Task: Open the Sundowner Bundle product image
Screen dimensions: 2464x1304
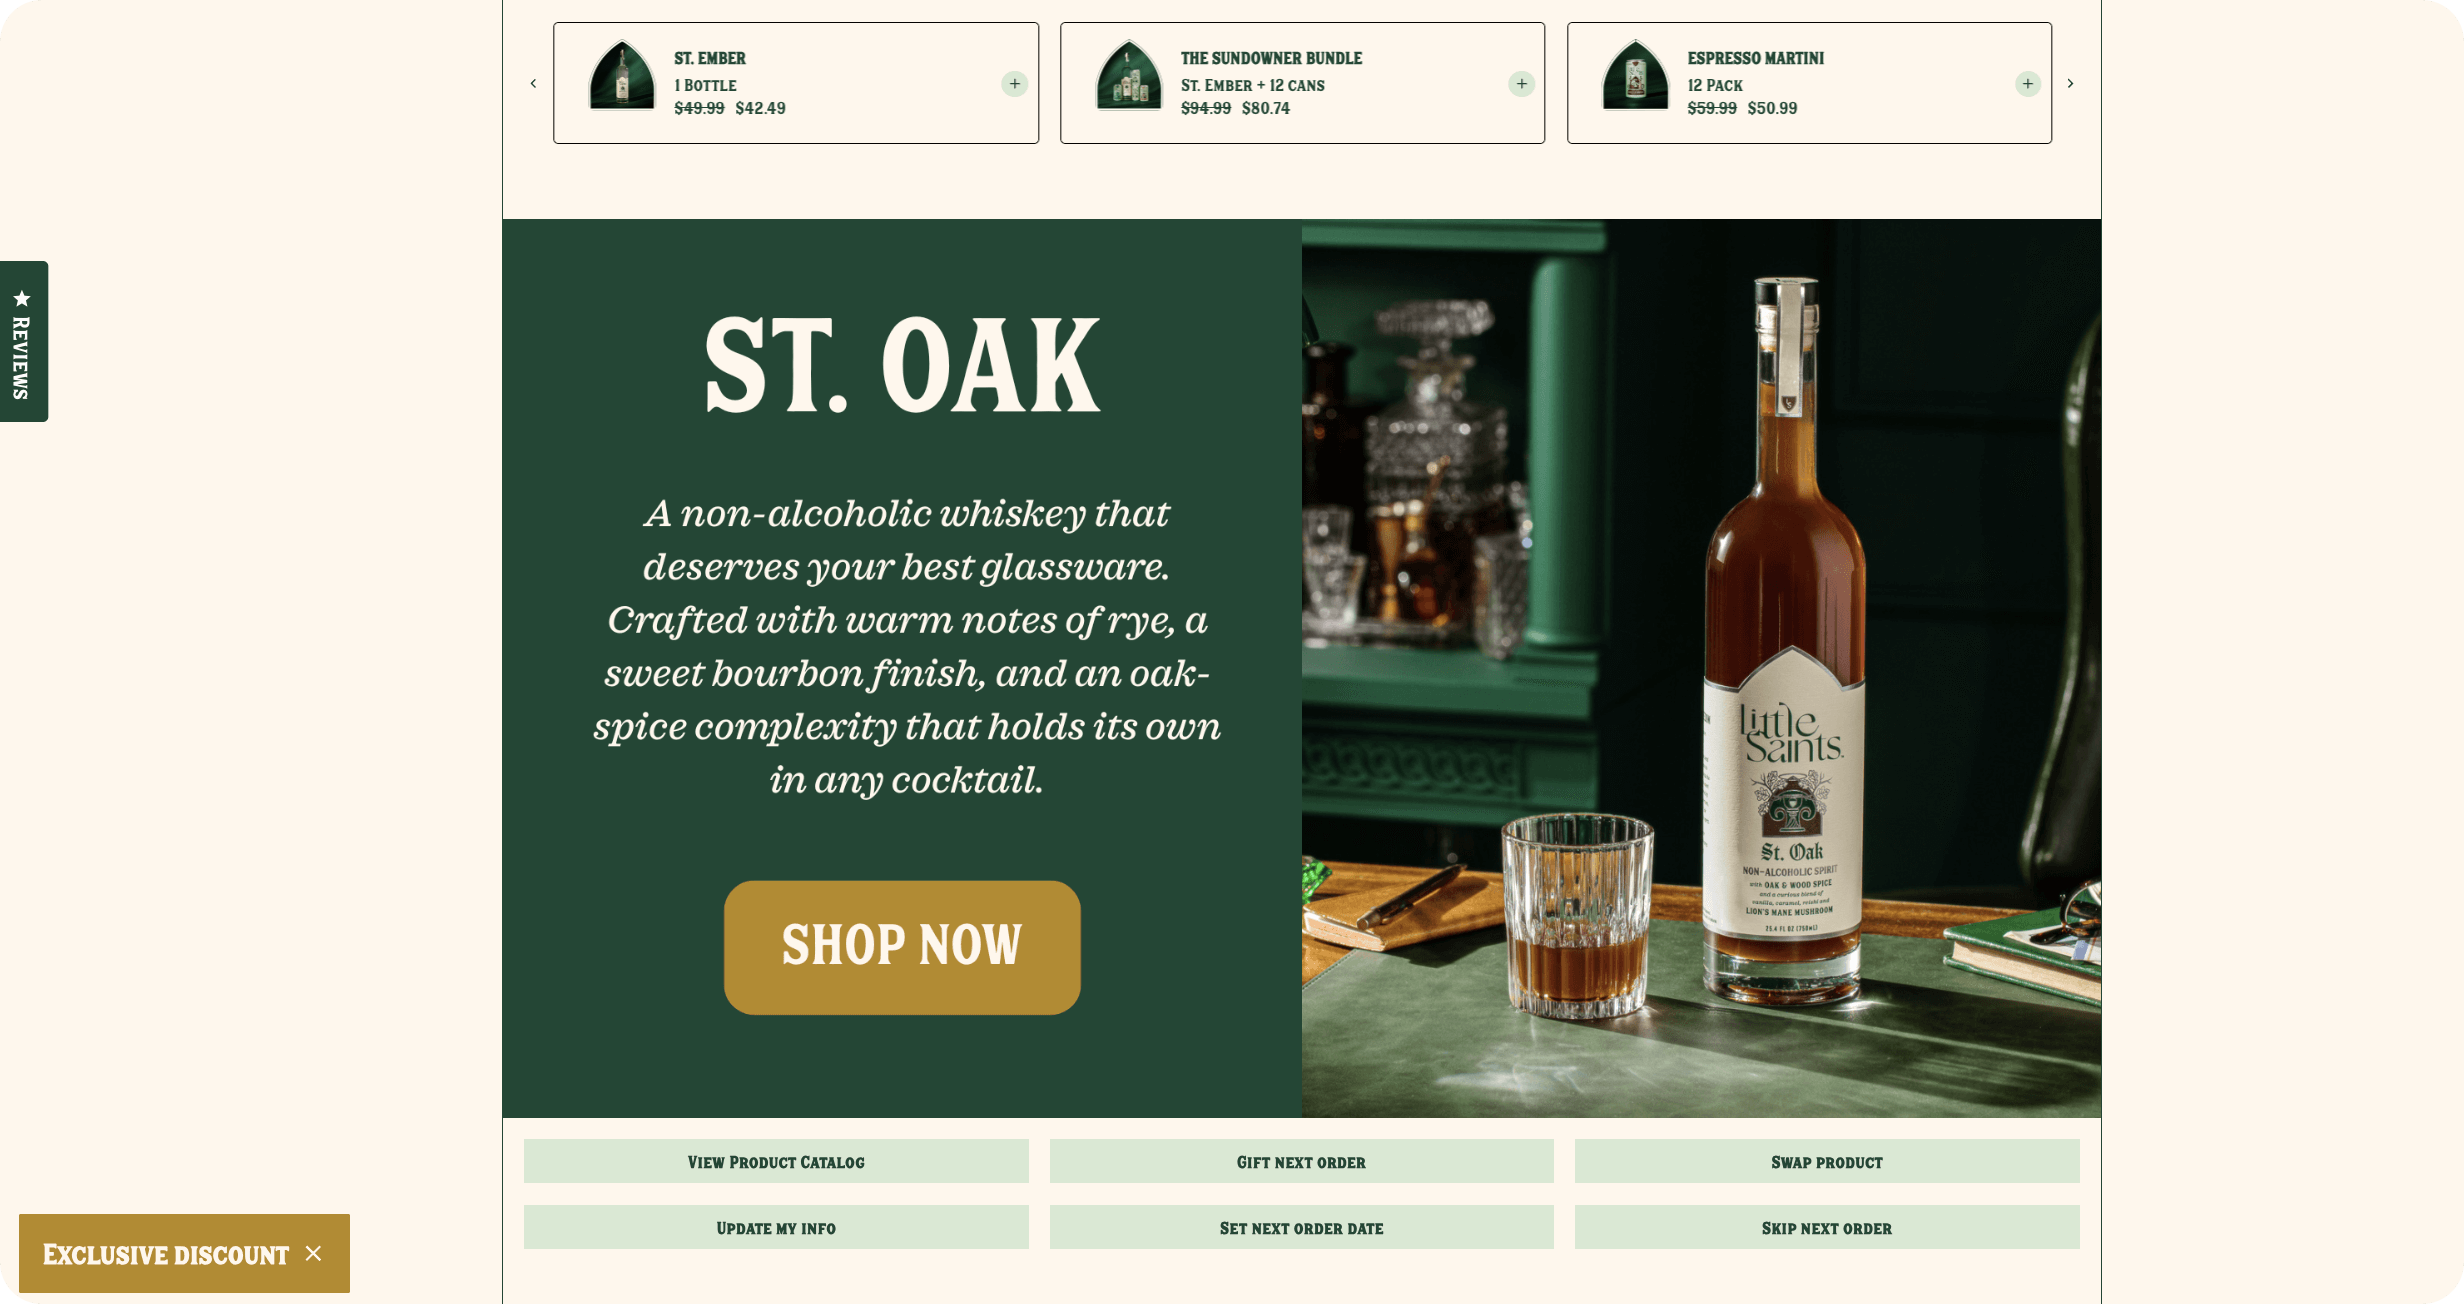Action: [1129, 75]
